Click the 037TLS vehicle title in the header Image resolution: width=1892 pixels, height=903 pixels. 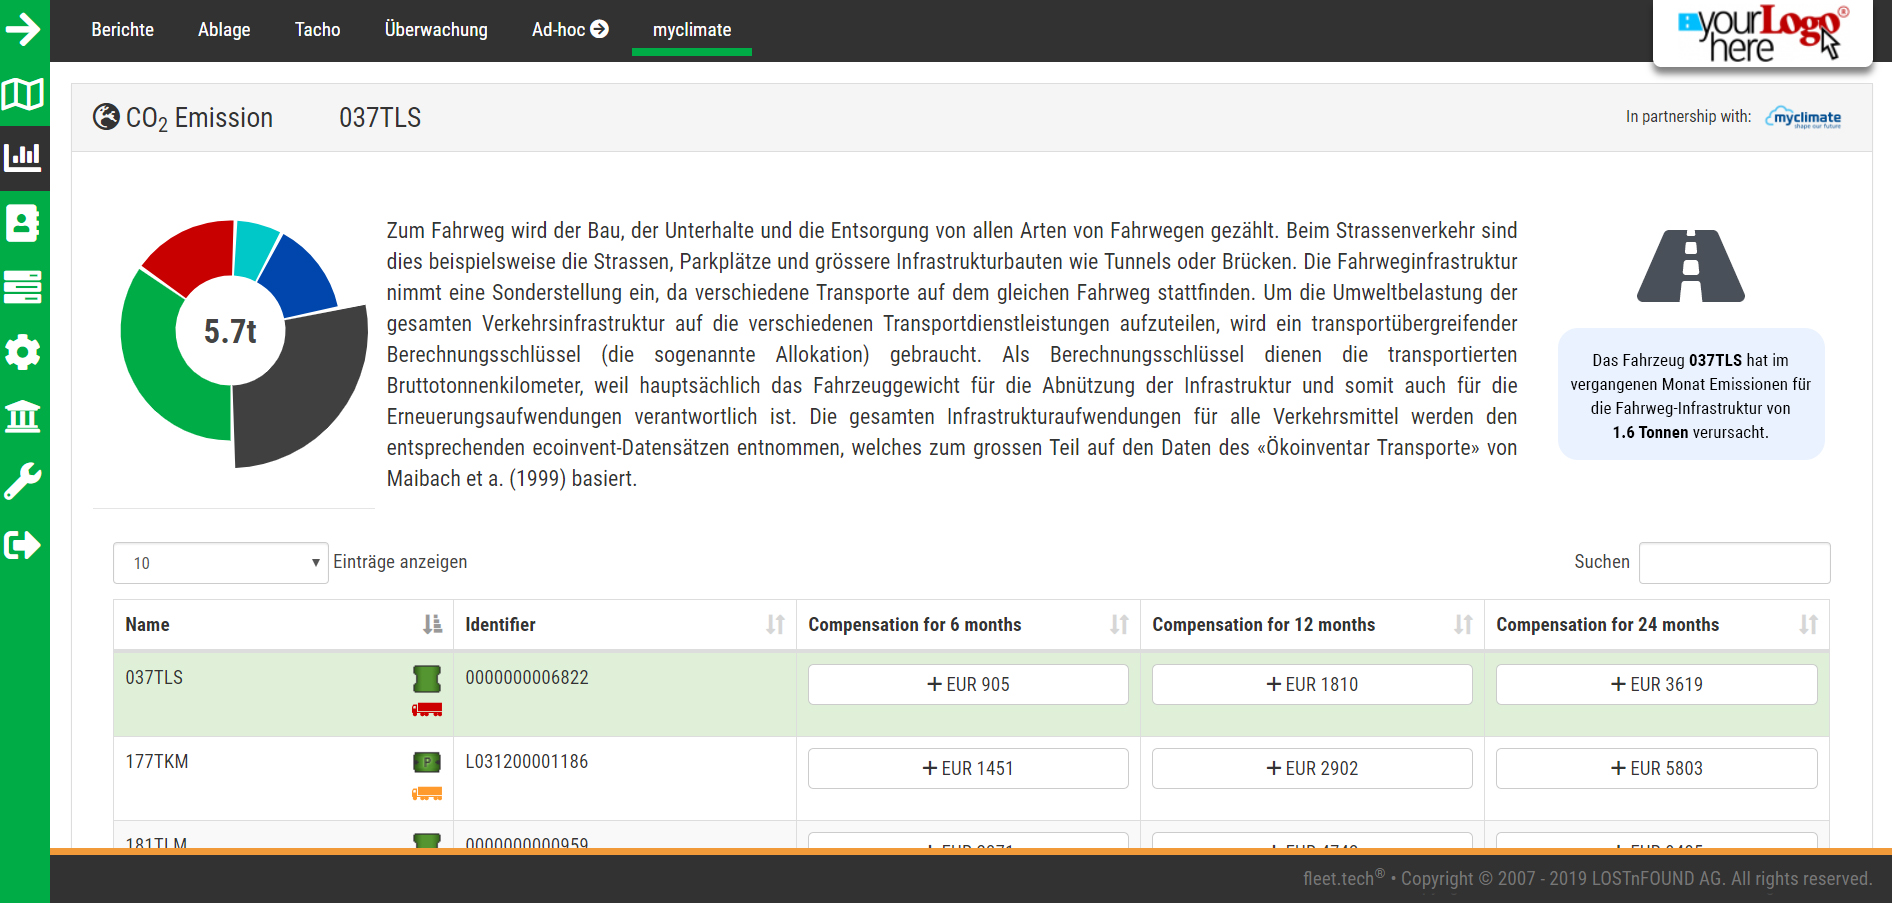coord(380,118)
